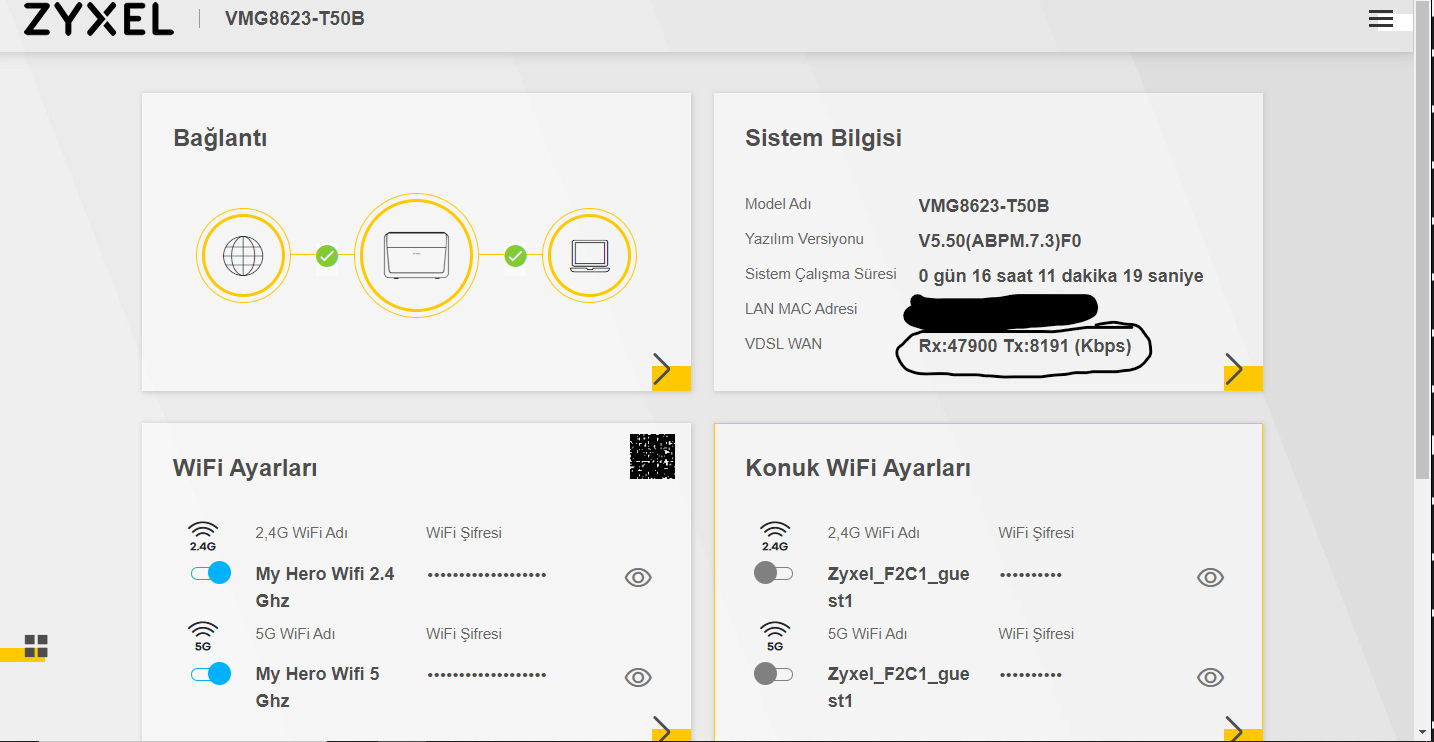Click the 2.4G signal icon in WiFi Ayarları
1434x742 pixels.
click(x=202, y=536)
